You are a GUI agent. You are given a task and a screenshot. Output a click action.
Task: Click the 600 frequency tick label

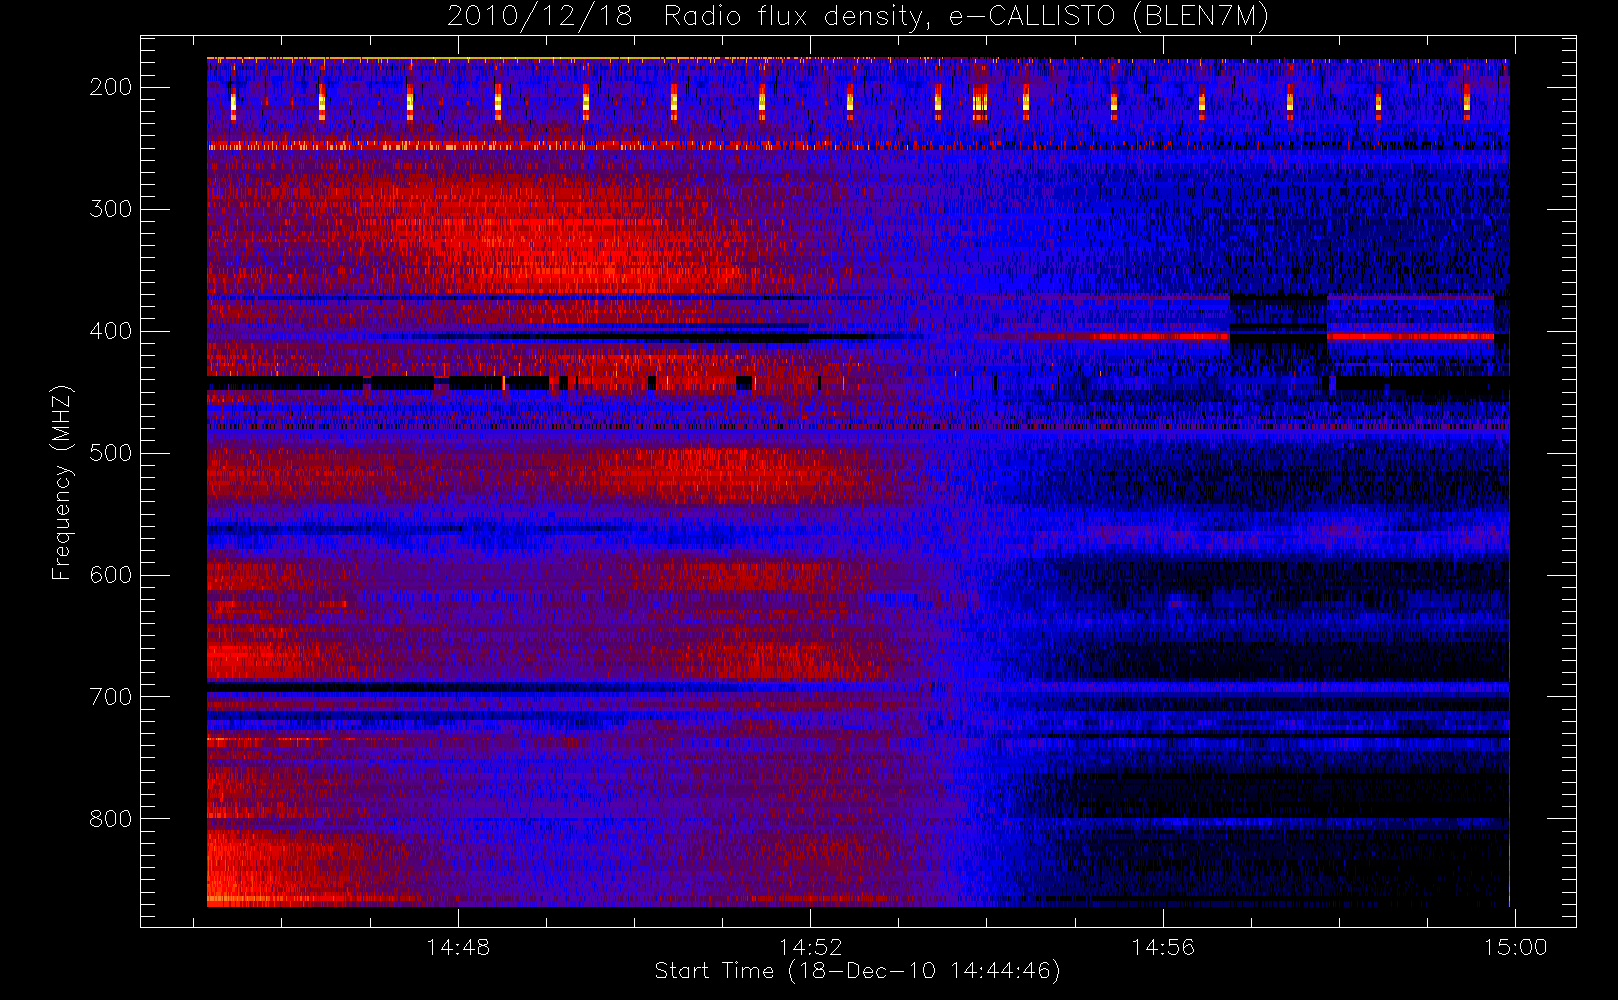coord(111,575)
